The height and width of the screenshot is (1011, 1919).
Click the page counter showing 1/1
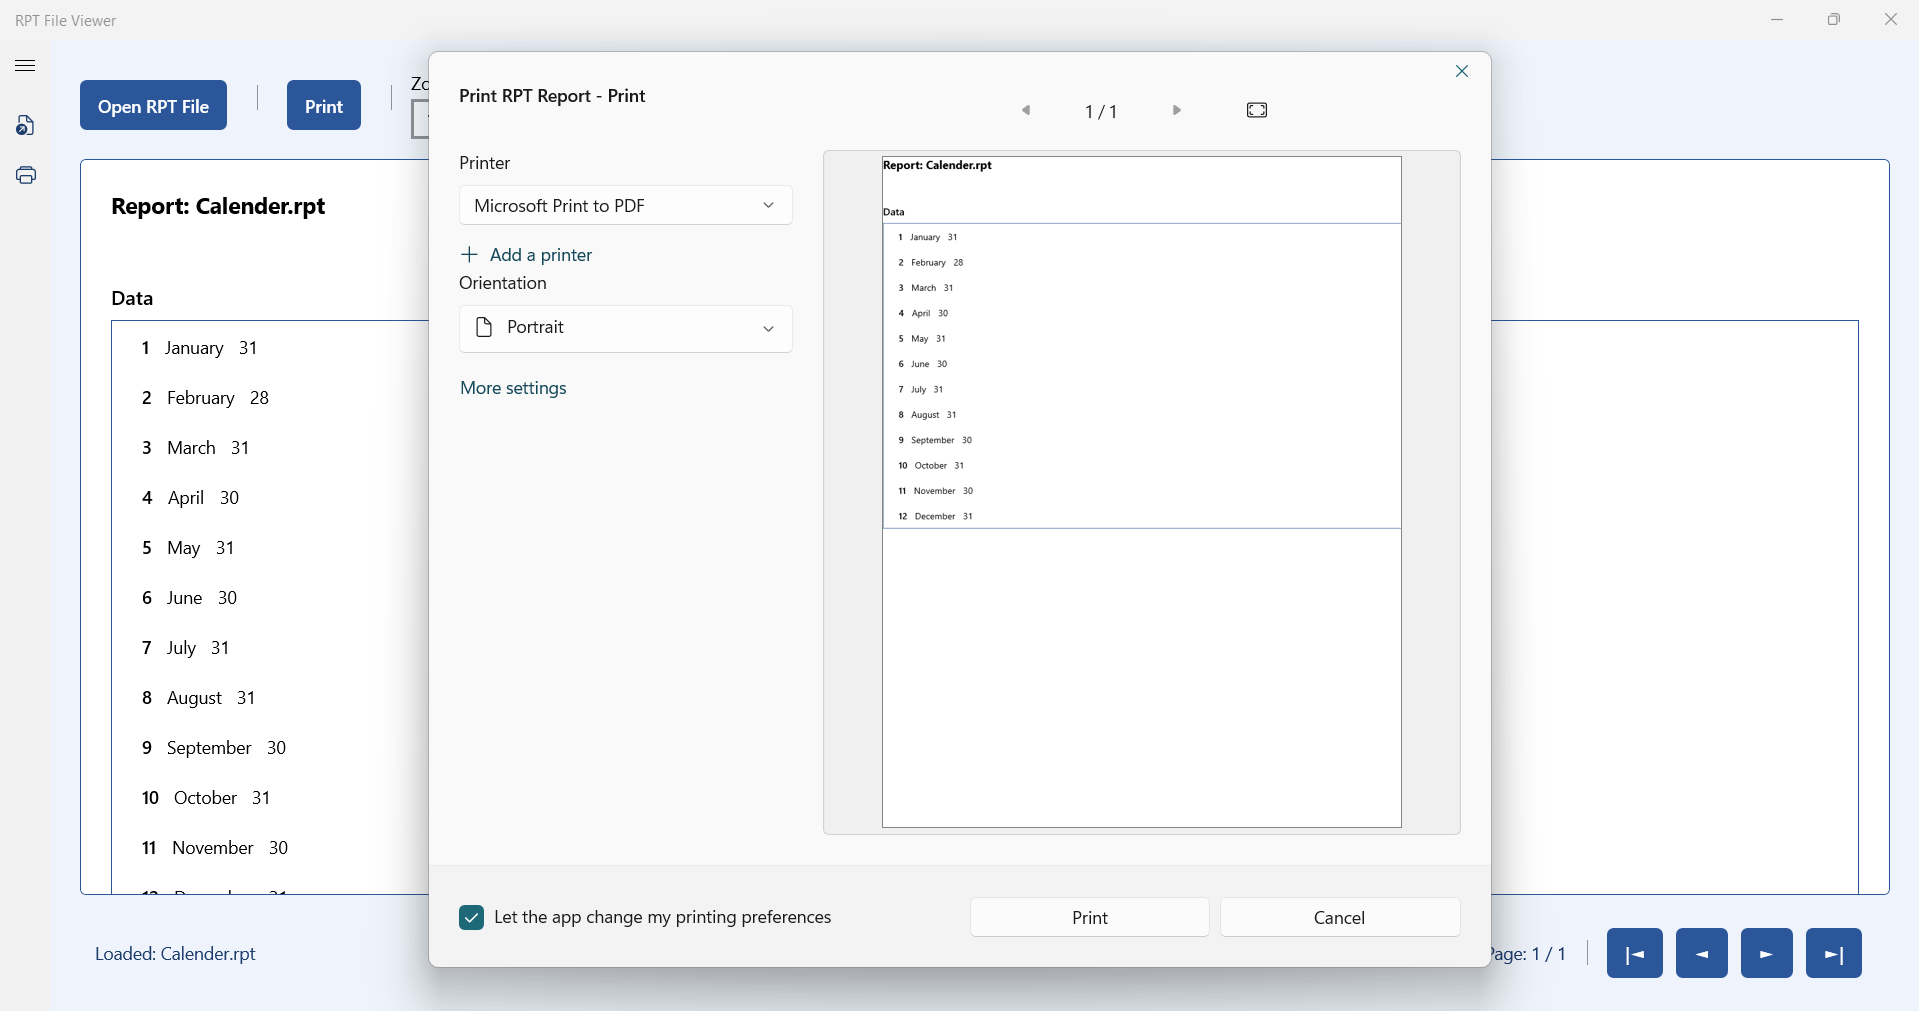[1101, 111]
